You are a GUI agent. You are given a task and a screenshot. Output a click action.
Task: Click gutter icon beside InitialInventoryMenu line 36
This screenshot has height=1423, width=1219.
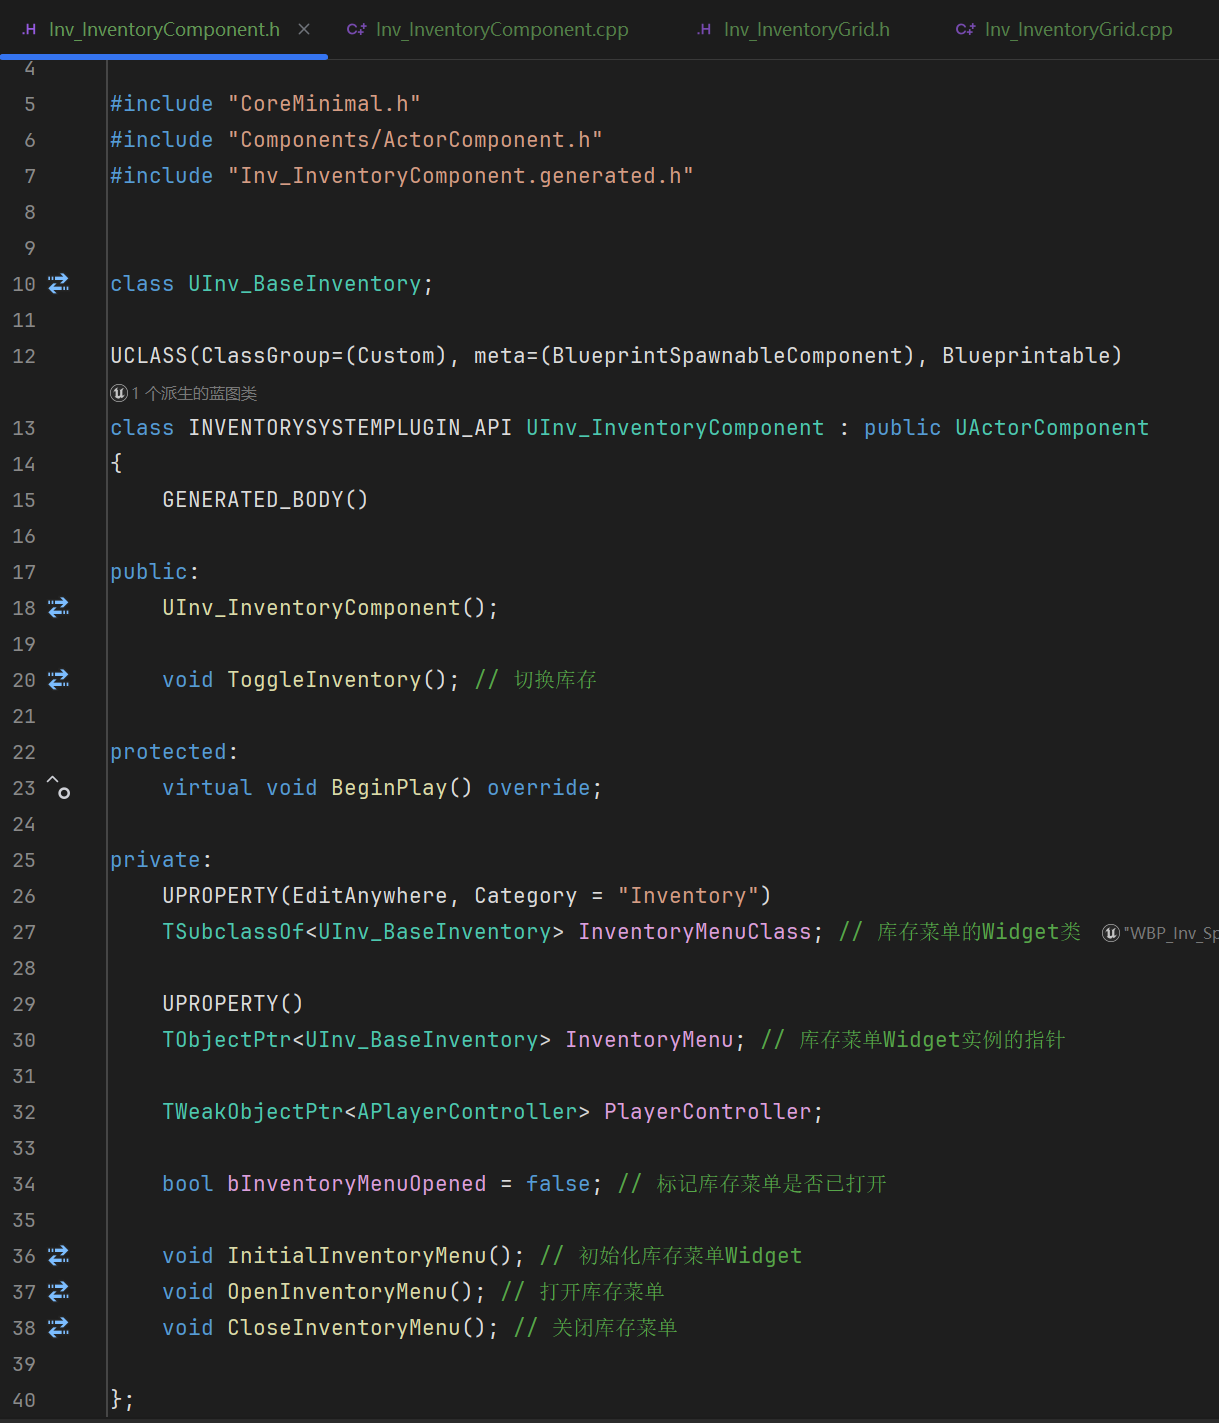pyautogui.click(x=59, y=1256)
